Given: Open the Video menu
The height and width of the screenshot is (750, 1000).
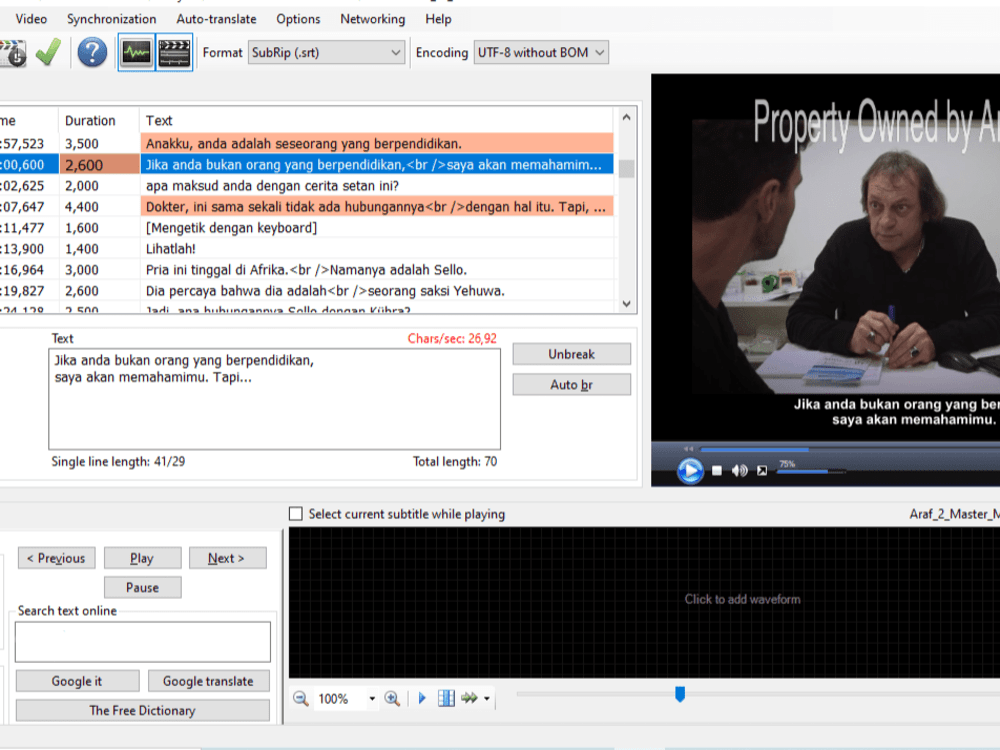Looking at the screenshot, I should 31,19.
